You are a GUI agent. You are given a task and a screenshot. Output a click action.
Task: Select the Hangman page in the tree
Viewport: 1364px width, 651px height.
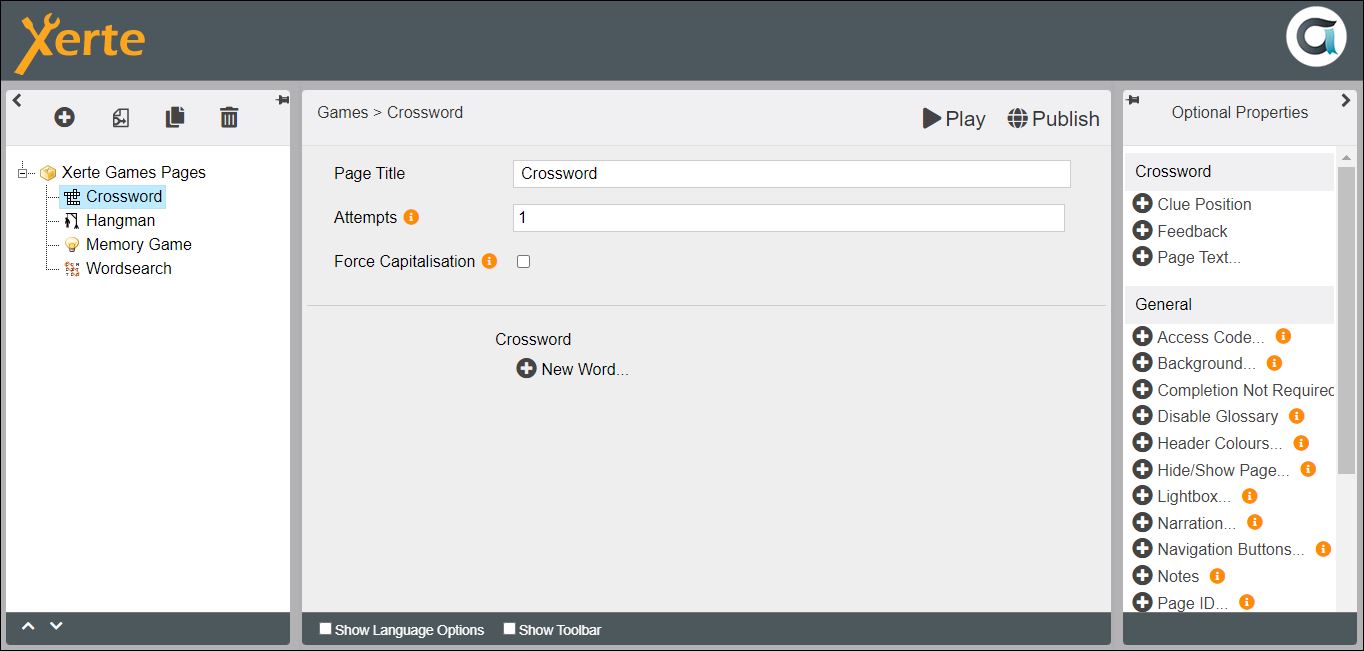120,220
